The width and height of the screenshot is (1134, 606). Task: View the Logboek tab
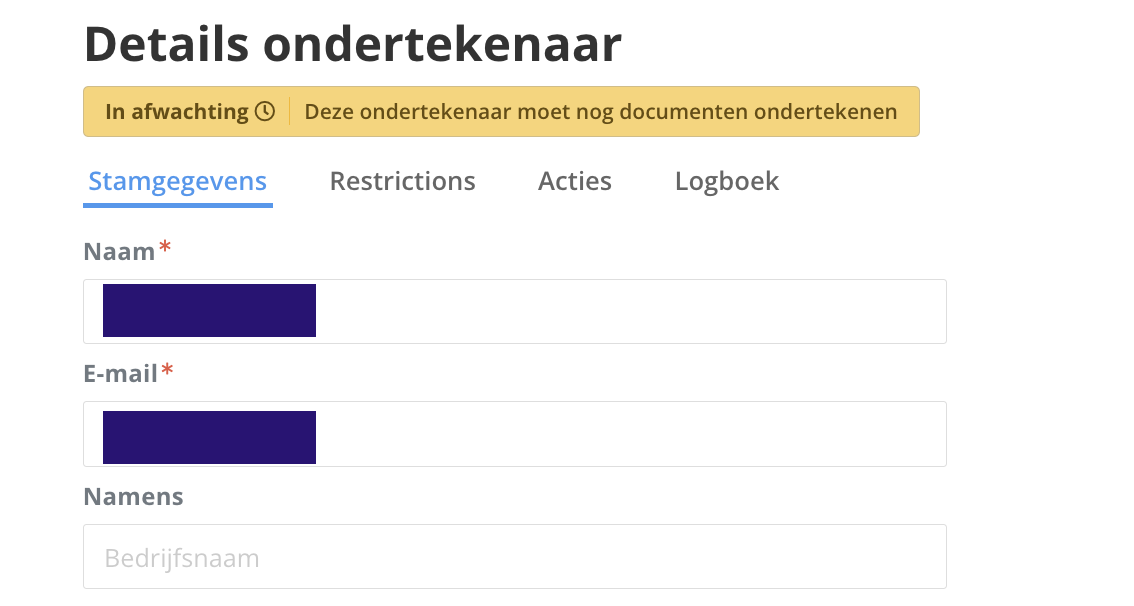[x=727, y=181]
